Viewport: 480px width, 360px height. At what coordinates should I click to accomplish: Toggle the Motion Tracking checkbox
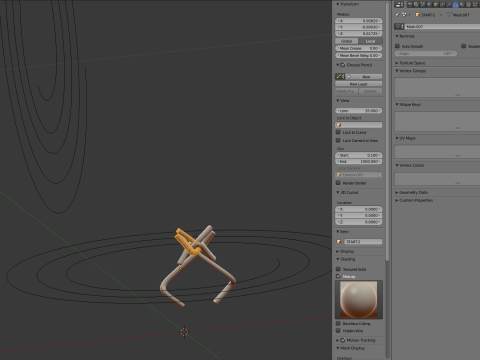342,340
